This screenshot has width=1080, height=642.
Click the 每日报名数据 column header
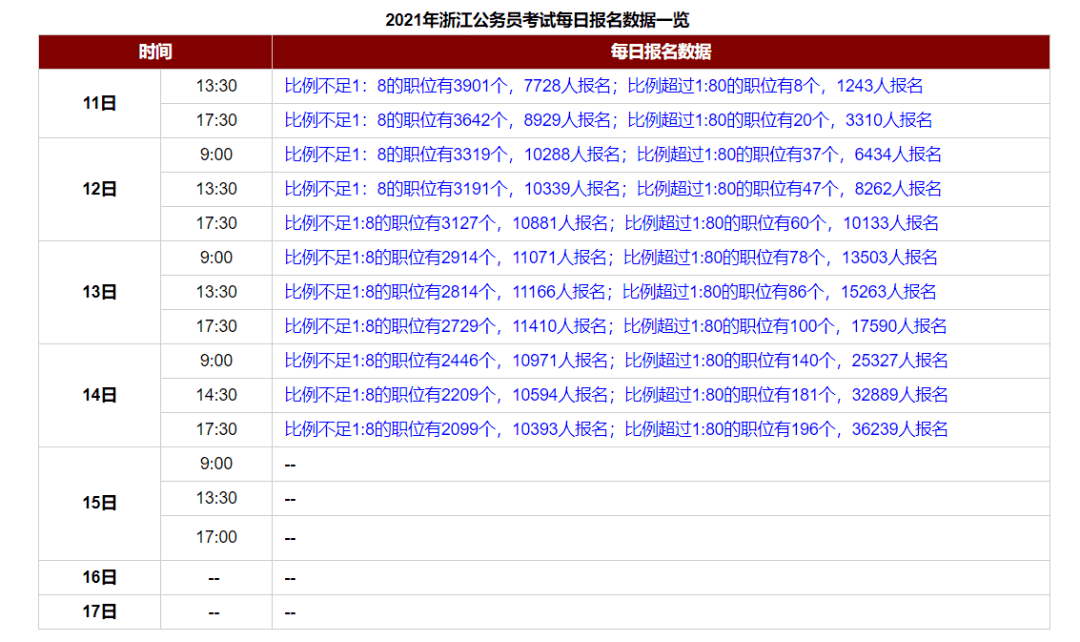[661, 52]
